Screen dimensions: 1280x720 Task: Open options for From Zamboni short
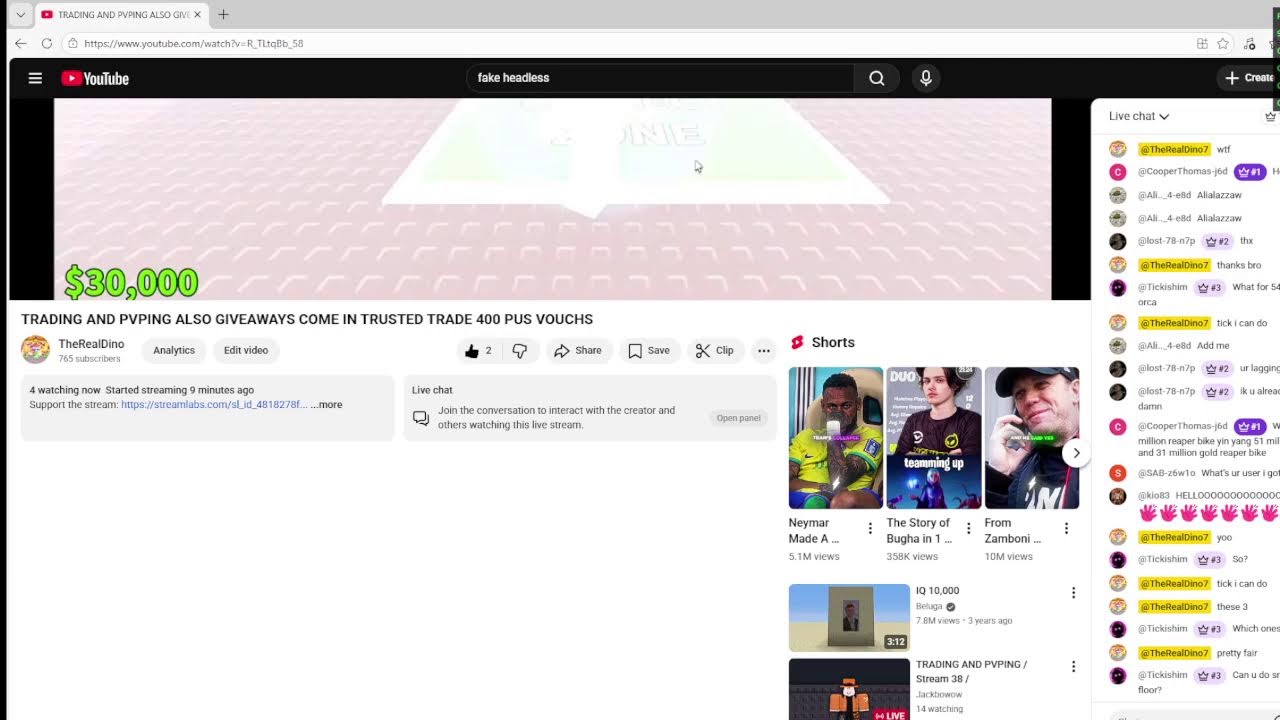tap(1066, 528)
